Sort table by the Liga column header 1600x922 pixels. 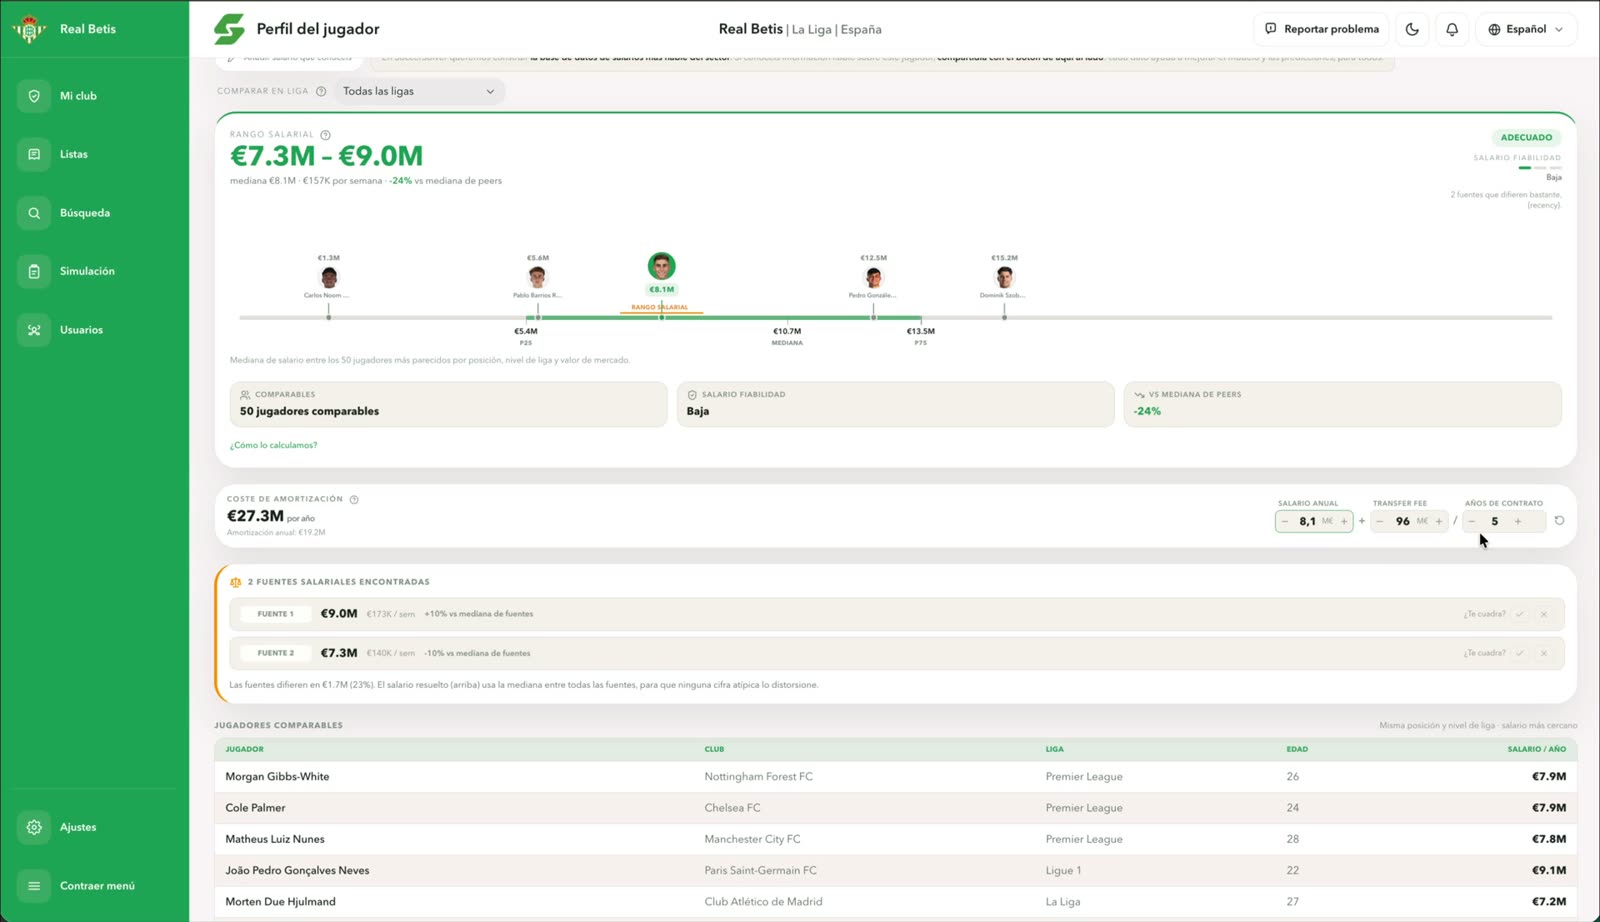tap(1055, 749)
